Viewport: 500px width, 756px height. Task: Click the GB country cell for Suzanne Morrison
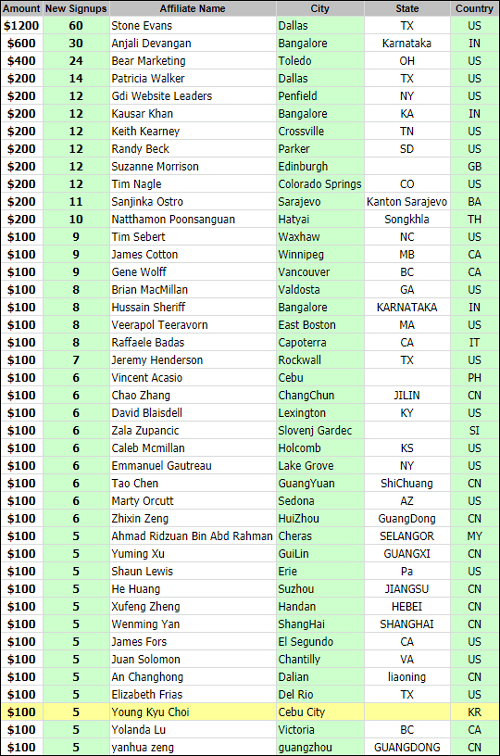click(474, 166)
